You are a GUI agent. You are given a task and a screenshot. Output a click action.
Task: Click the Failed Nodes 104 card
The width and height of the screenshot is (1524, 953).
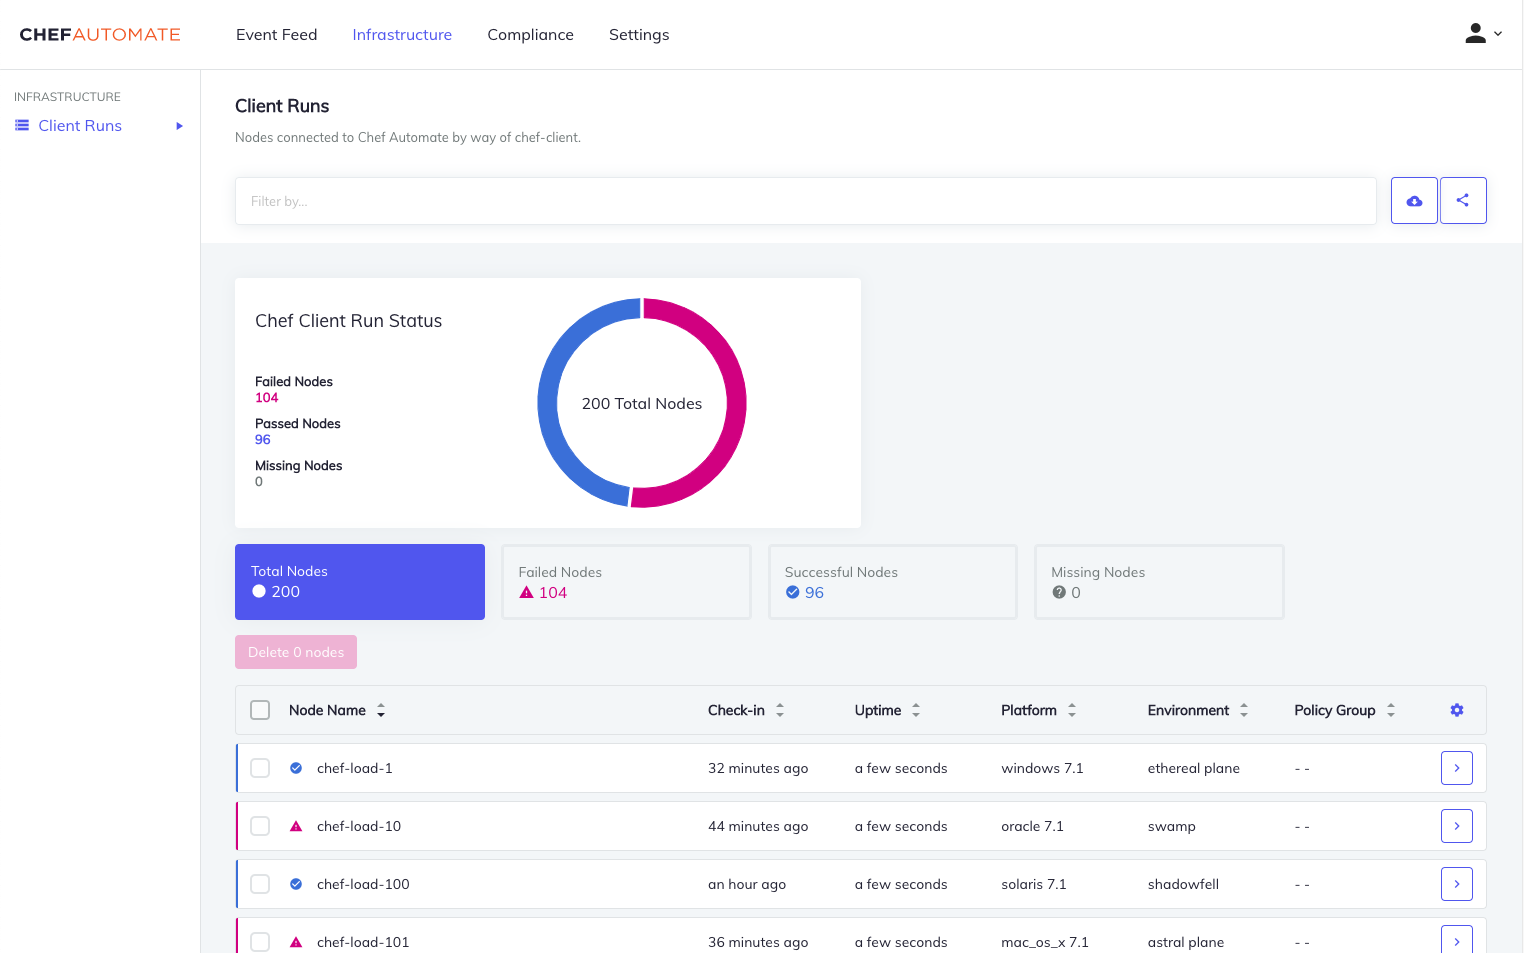click(626, 581)
